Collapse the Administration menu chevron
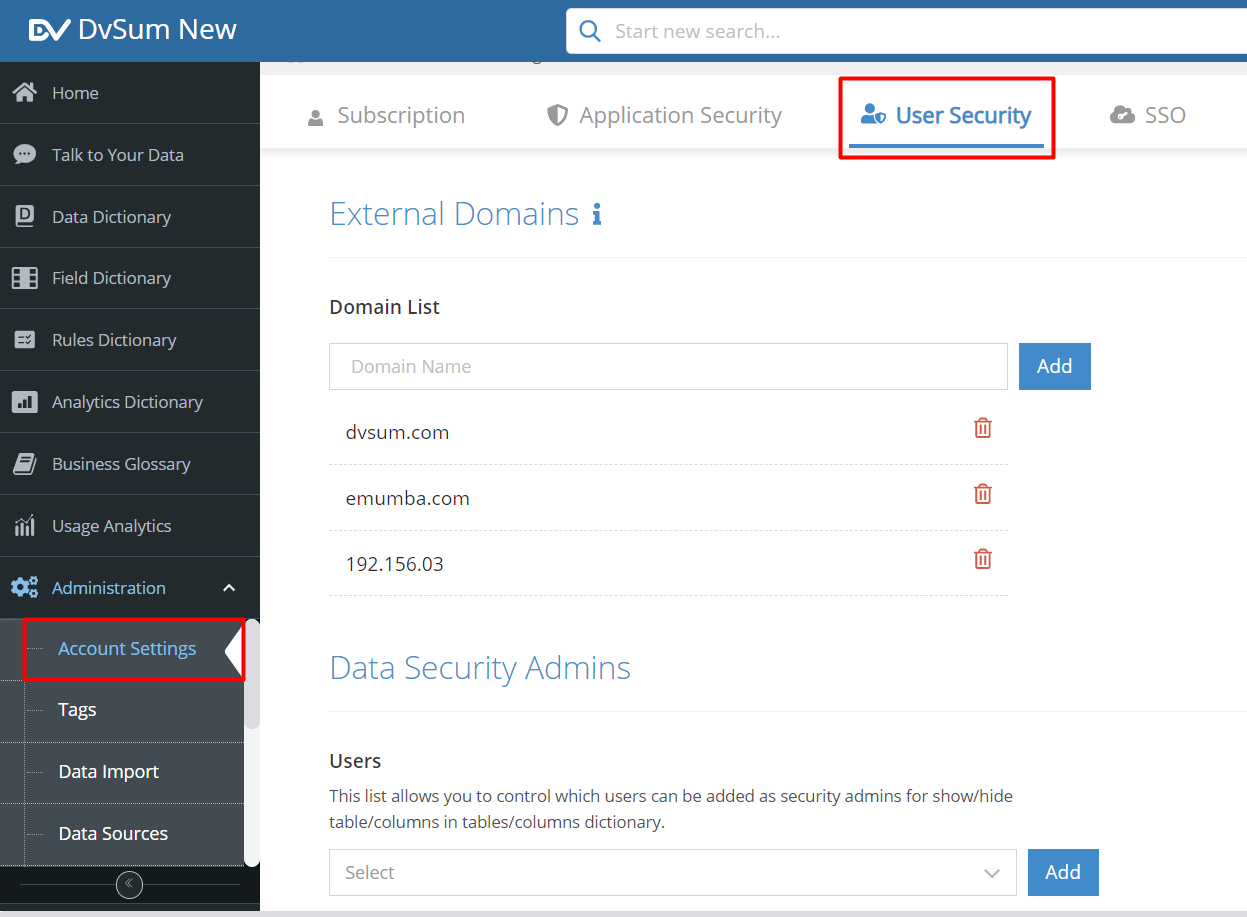The height and width of the screenshot is (917, 1247). [229, 588]
